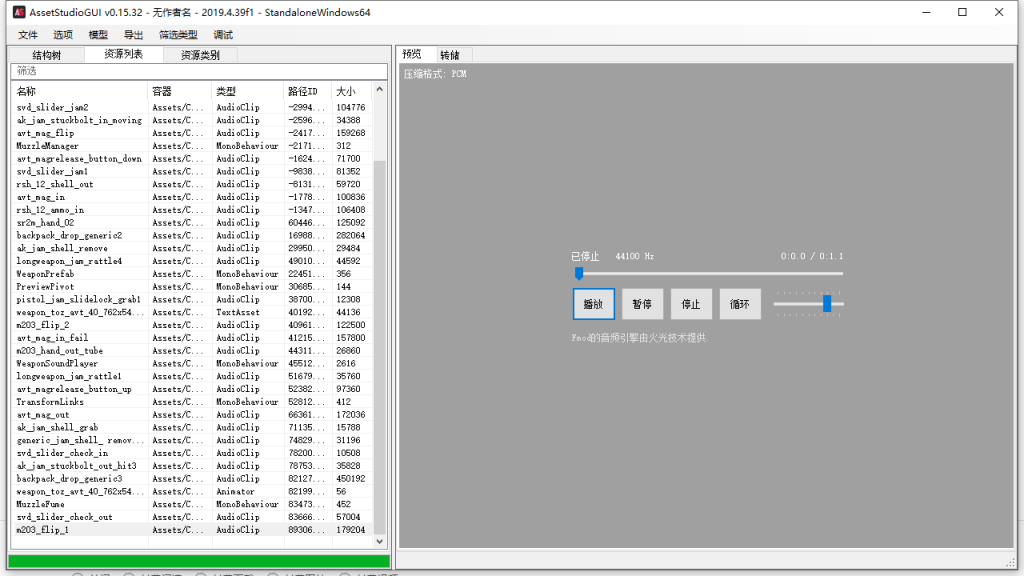Sort by the 路径ID column header
Image resolution: width=1024 pixels, height=576 pixels.
coord(307,91)
